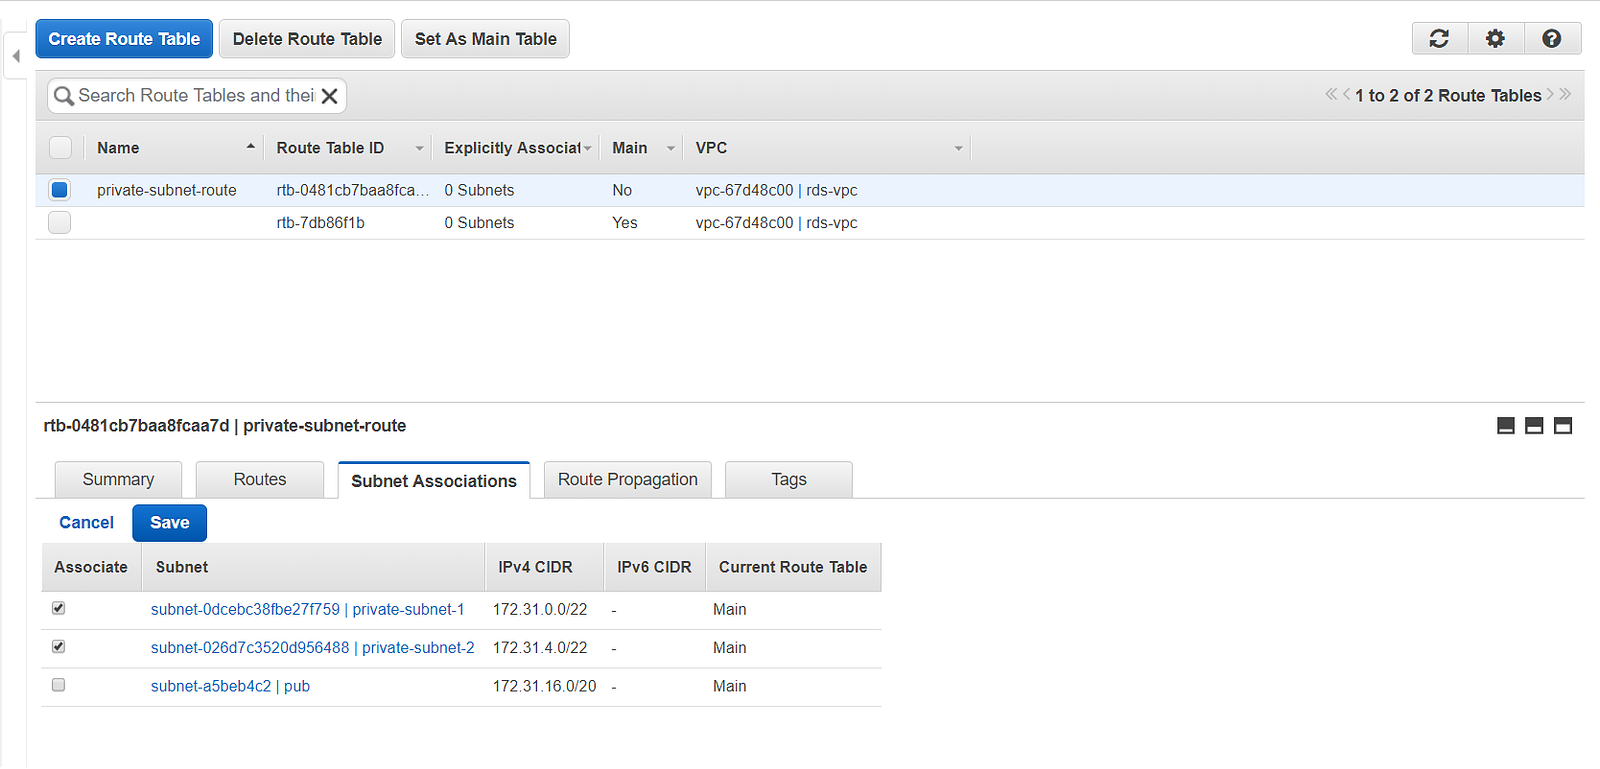Collapse the left navigation pane arrow
The image size is (1600, 769).
16,56
